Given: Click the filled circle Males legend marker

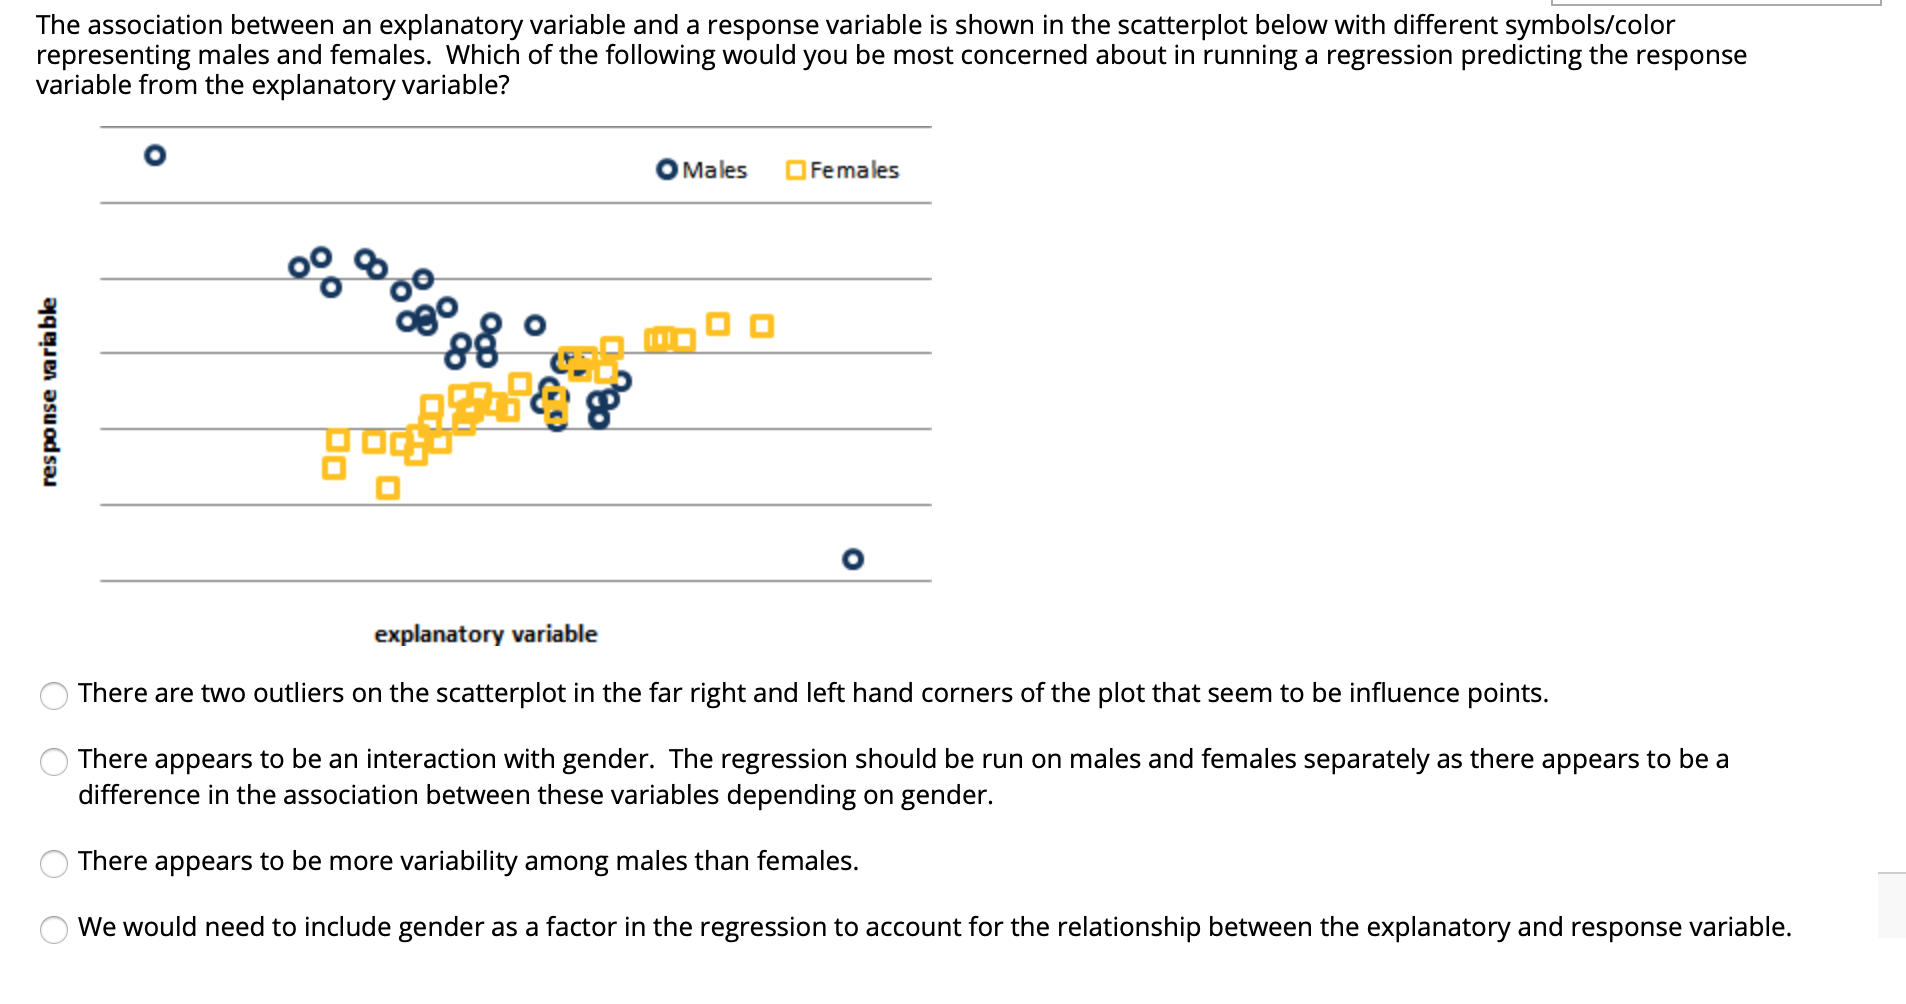Looking at the screenshot, I should click(x=665, y=170).
